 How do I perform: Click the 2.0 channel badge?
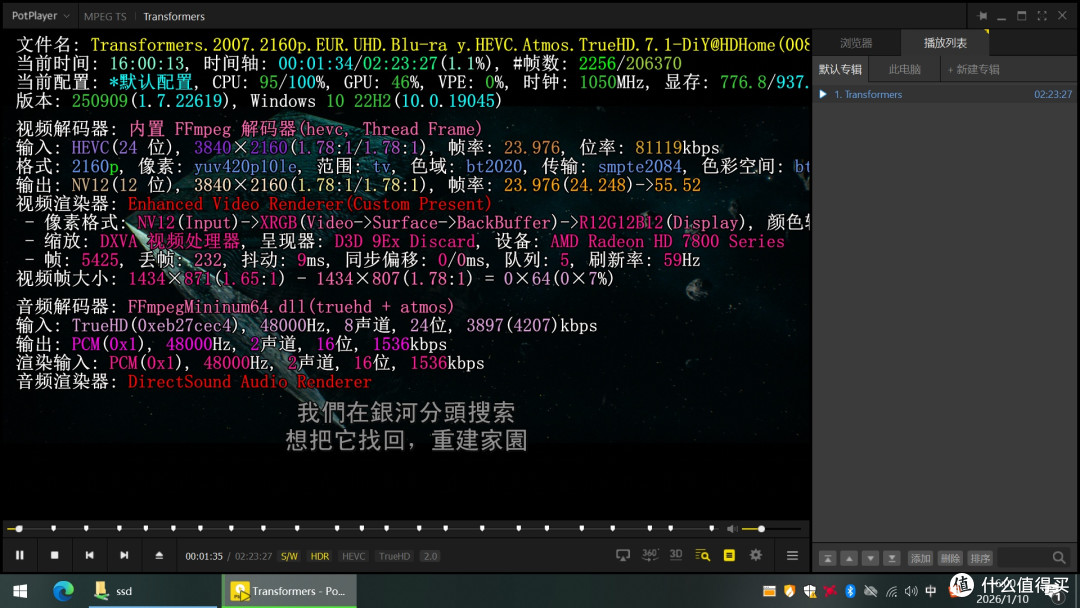430,556
